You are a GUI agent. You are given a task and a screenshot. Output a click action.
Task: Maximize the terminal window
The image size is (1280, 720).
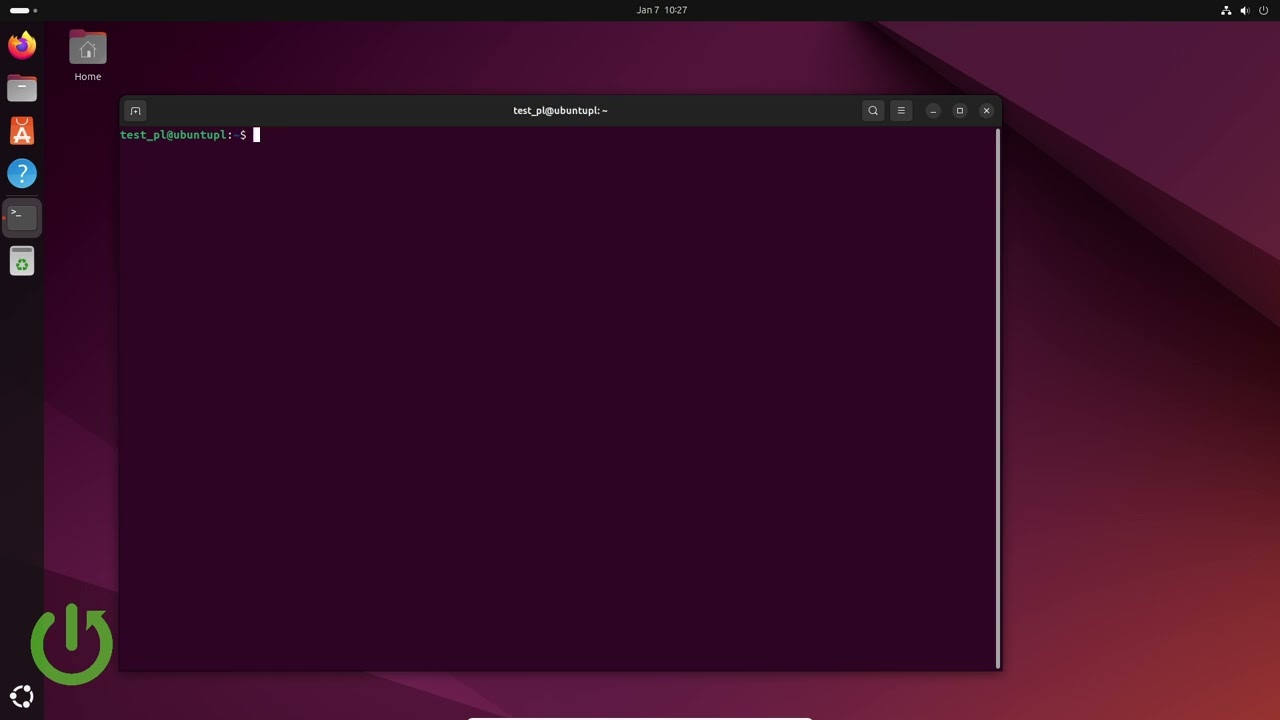click(960, 111)
